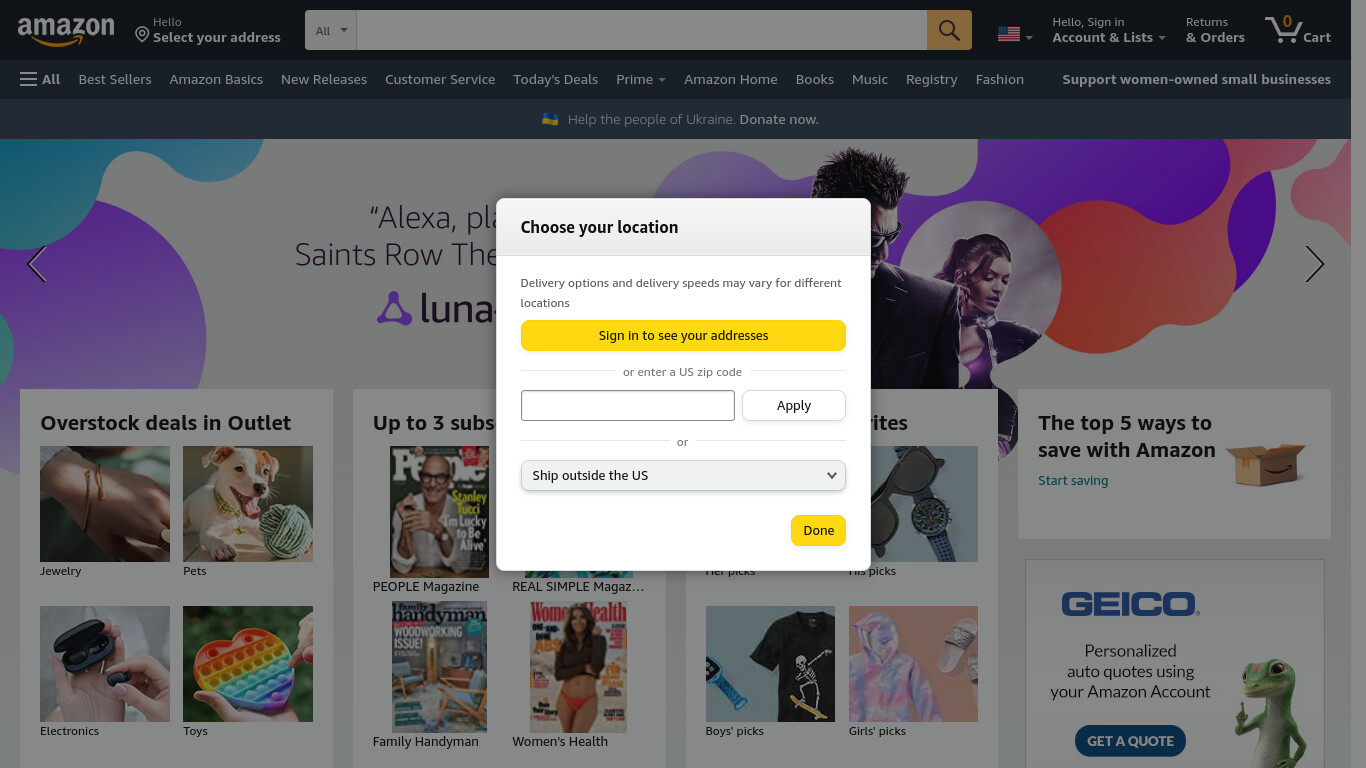Open Women's Health magazine cover

point(579,666)
